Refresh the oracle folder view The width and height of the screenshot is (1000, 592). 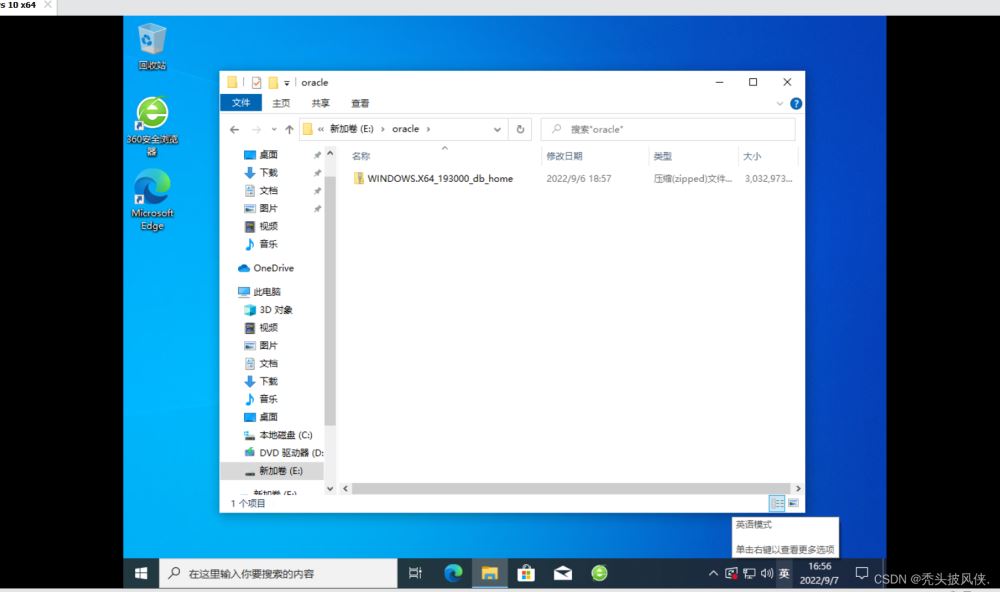point(520,129)
